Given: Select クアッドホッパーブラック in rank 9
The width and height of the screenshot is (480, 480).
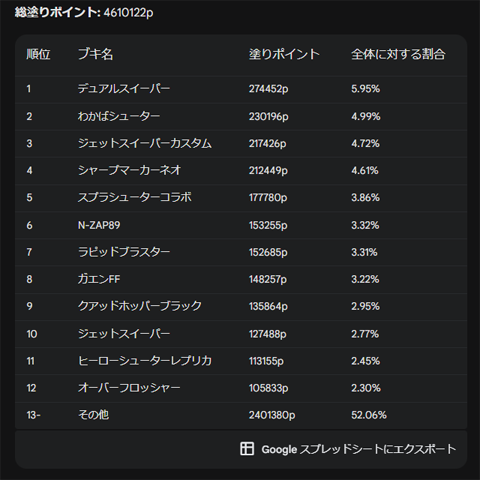Looking at the screenshot, I should tap(140, 306).
